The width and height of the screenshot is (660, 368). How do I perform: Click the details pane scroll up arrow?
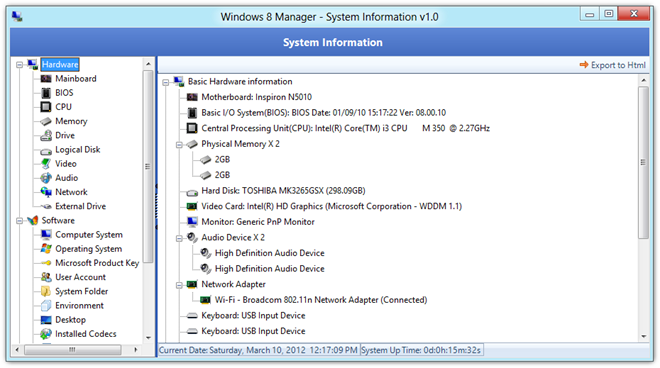[x=644, y=80]
